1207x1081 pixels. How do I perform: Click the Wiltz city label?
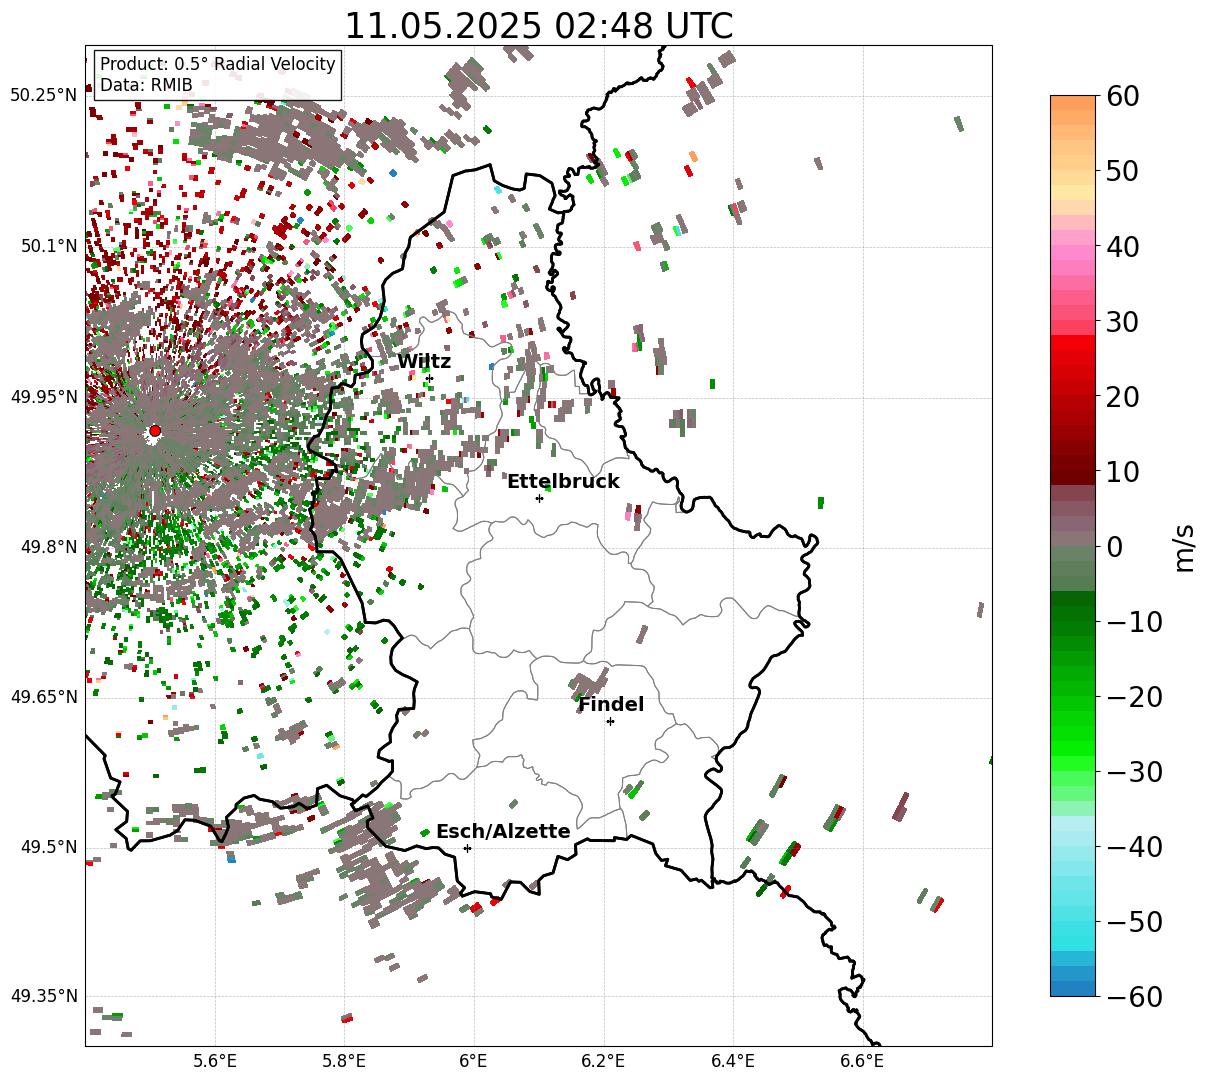(424, 362)
